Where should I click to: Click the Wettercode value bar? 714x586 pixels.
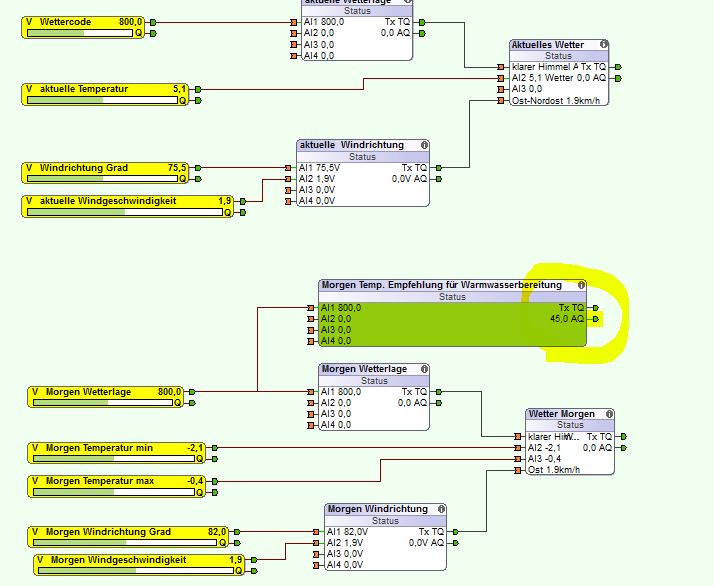pos(80,33)
